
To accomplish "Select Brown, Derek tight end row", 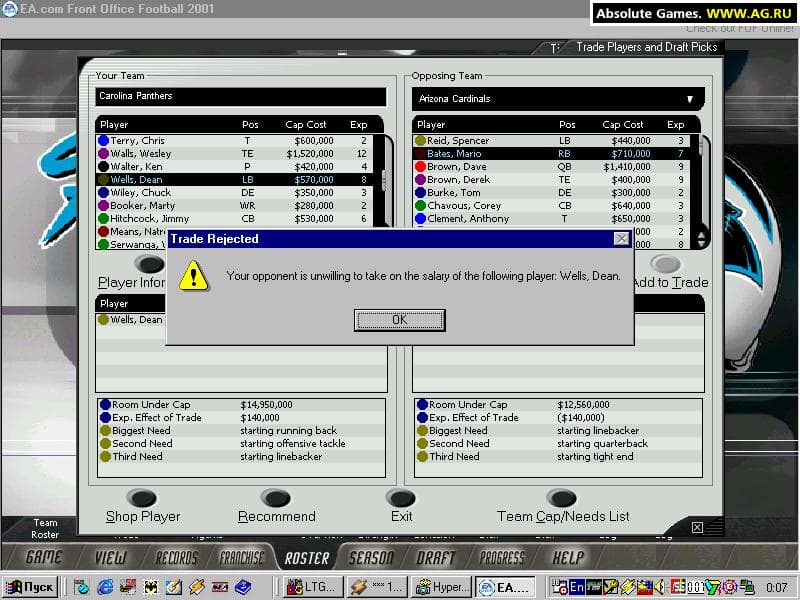I will (x=551, y=180).
